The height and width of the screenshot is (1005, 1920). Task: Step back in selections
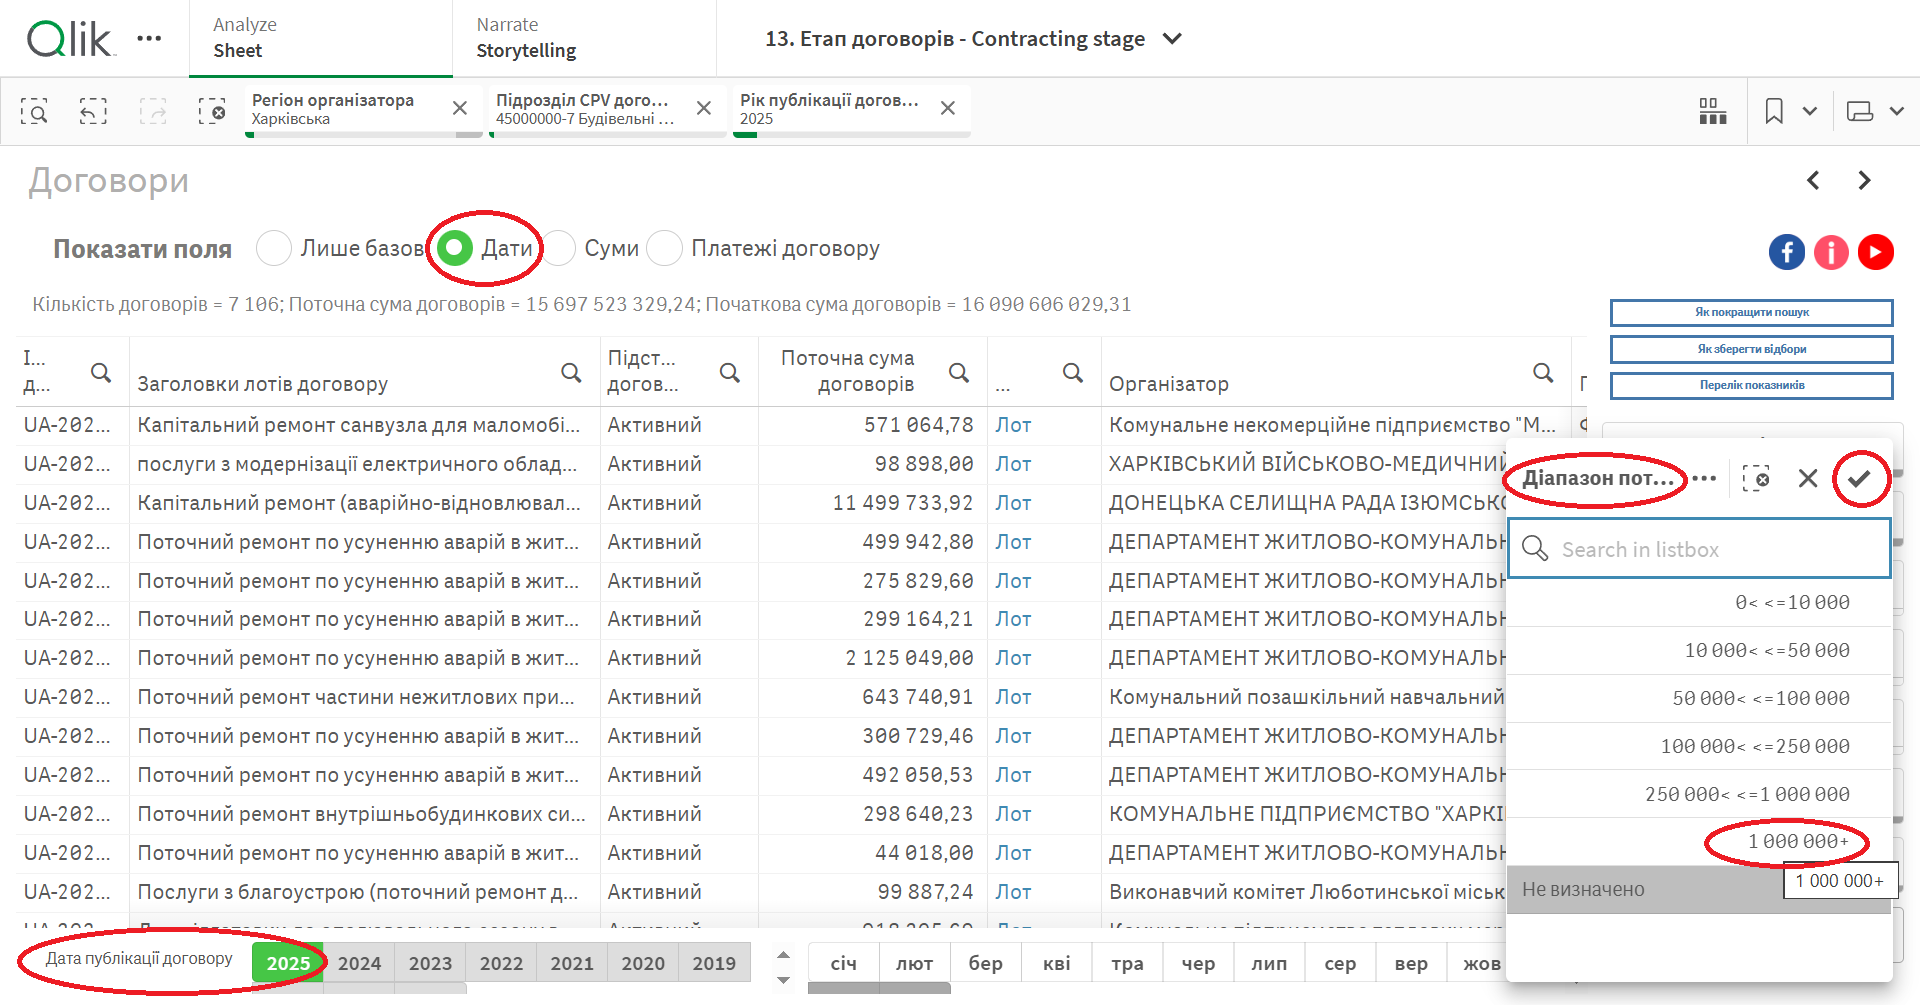pyautogui.click(x=93, y=111)
